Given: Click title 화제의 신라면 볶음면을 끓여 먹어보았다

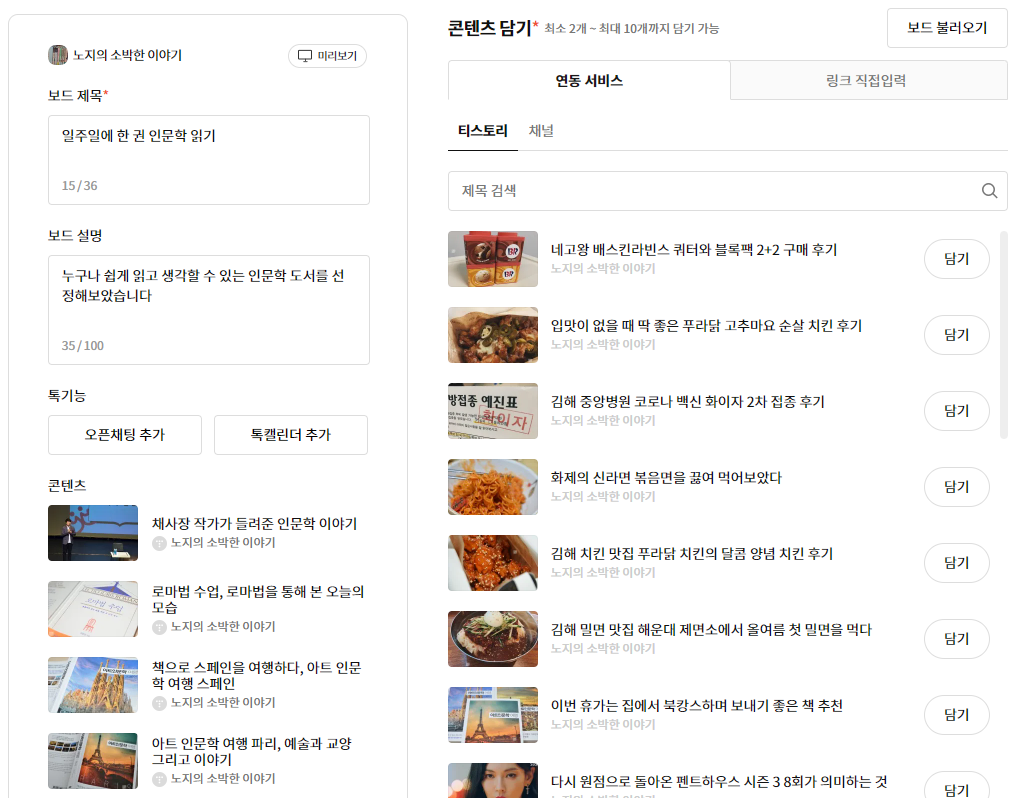Looking at the screenshot, I should (x=666, y=478).
